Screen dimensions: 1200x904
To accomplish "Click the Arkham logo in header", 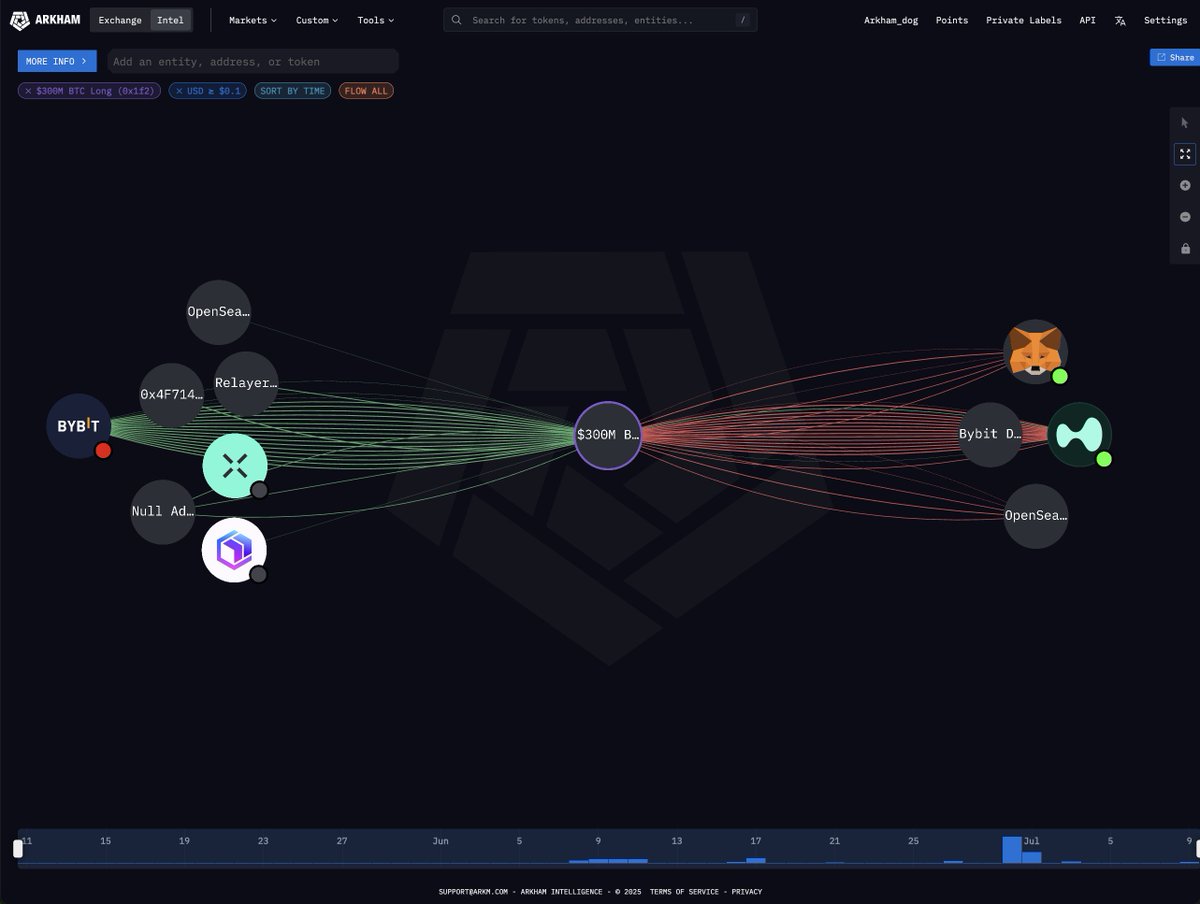I will coord(45,20).
